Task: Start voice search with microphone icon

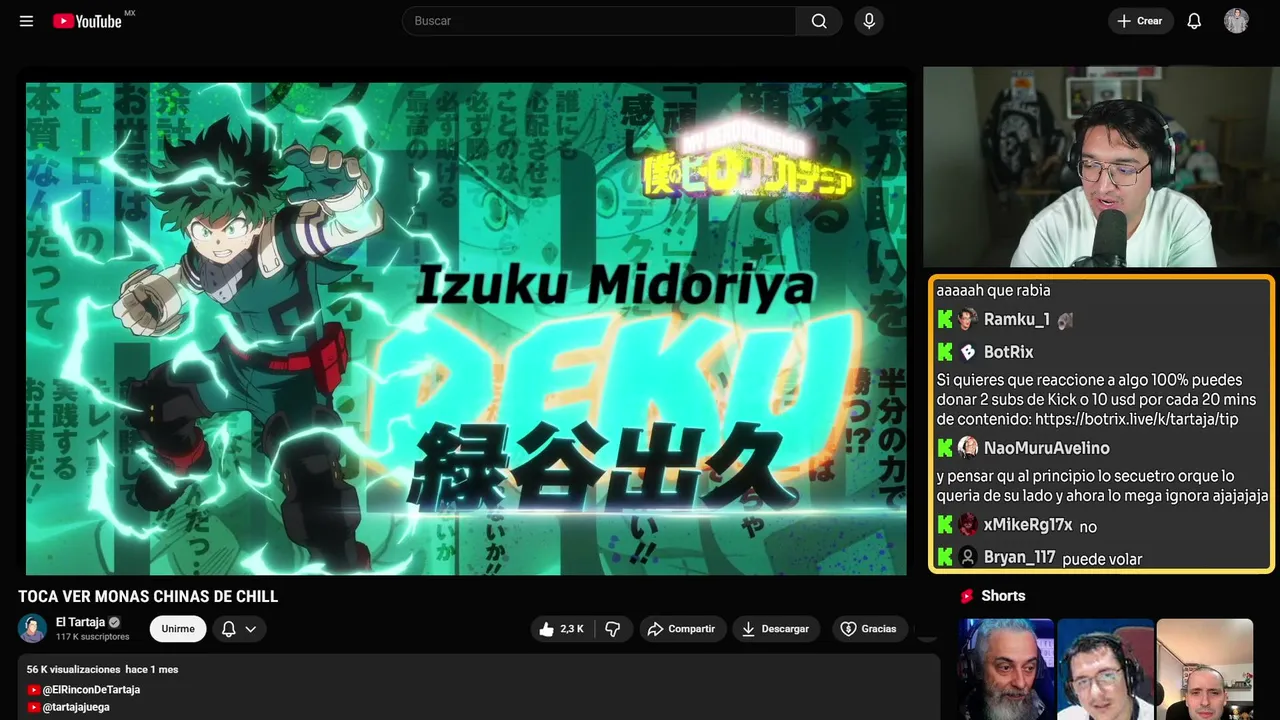Action: tap(869, 21)
